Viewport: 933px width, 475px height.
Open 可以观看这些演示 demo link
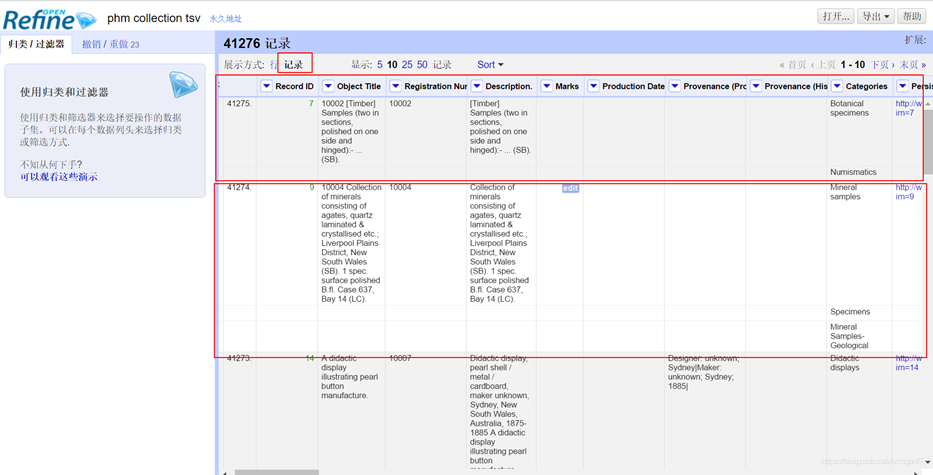point(59,177)
